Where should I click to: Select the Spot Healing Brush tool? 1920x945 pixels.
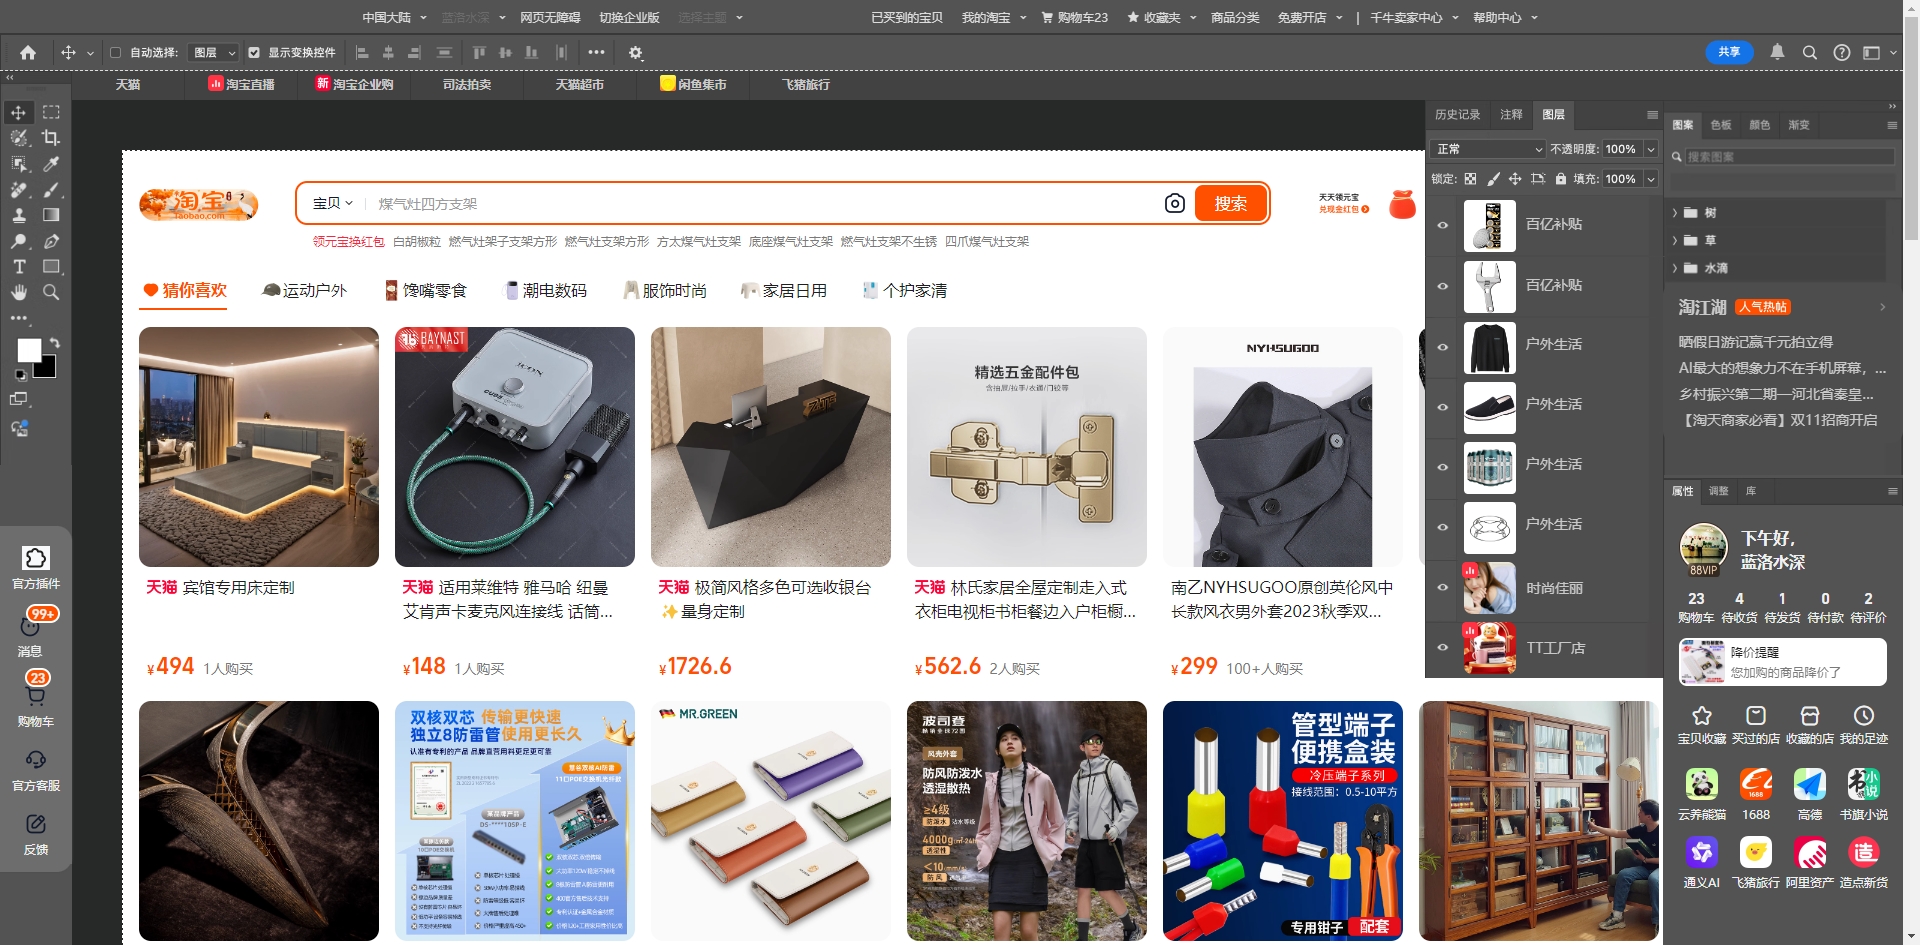click(19, 189)
